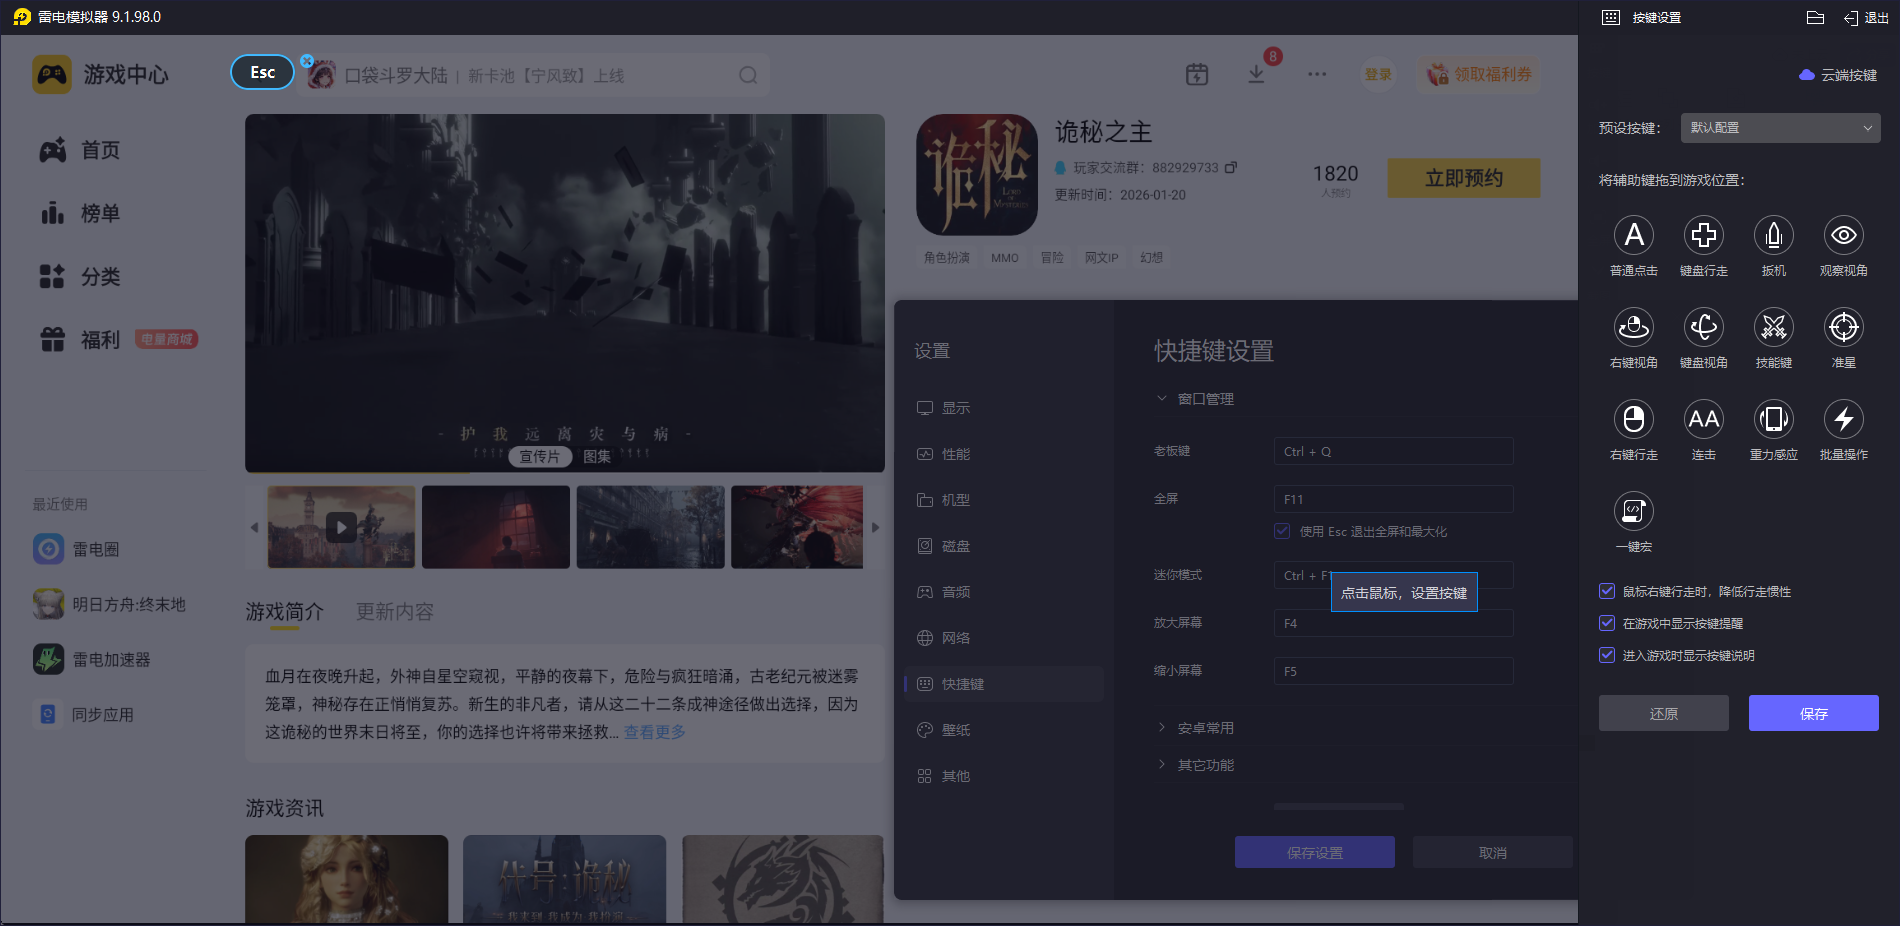Choose the 连击 AA combo icon
1900x926 pixels.
[x=1704, y=419]
